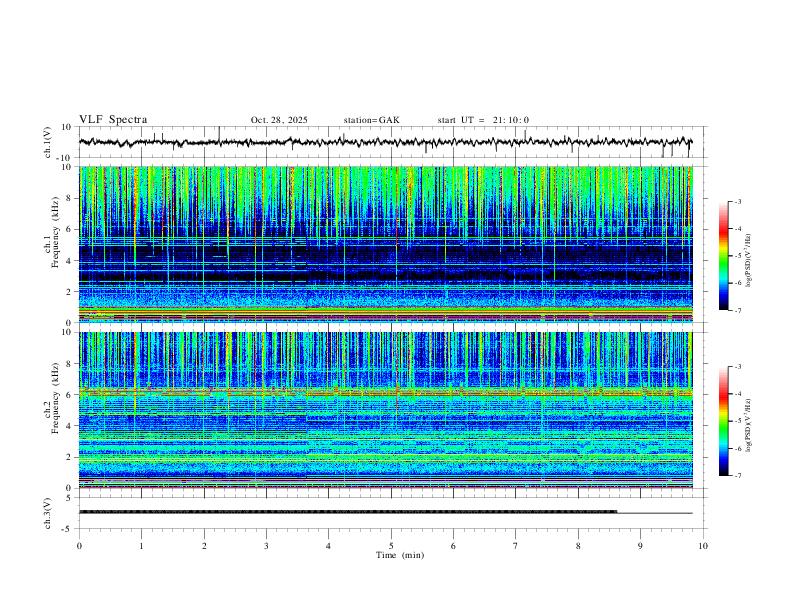Viewport: 792px width, 612px height.
Task: Click the ch.1 voltage waveform trace panel
Action: [391, 142]
